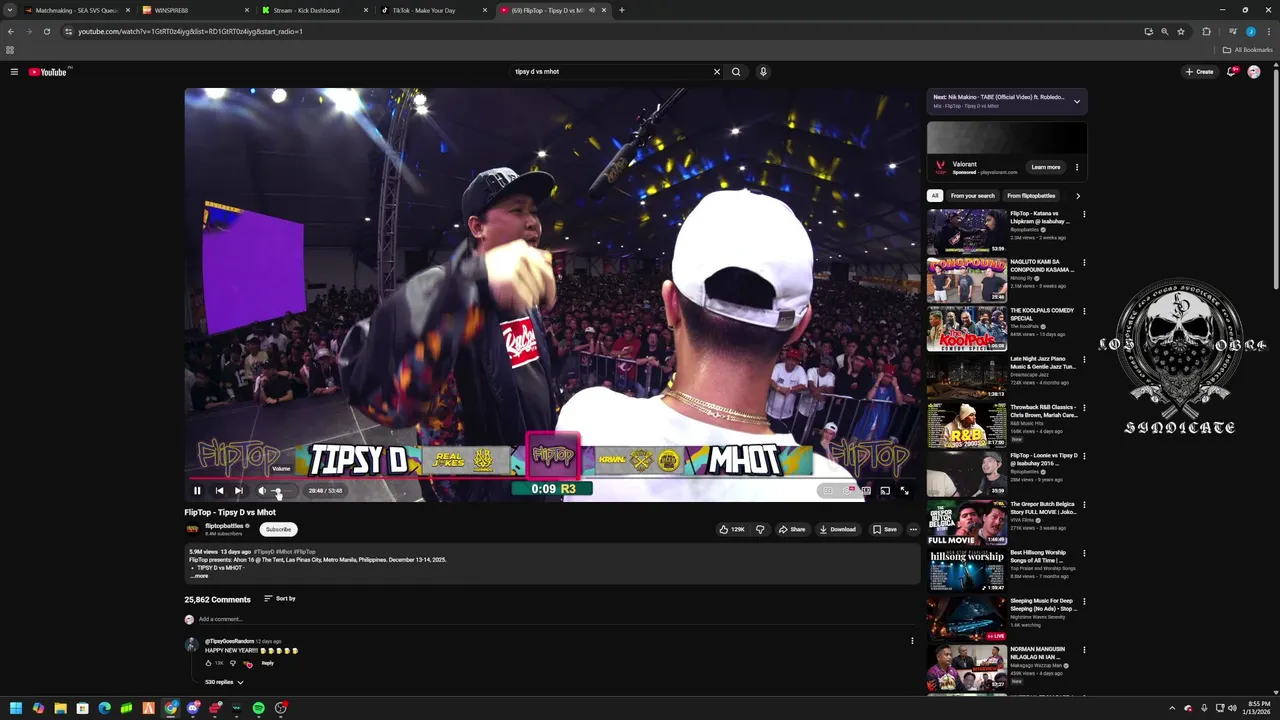This screenshot has height=720, width=1280.
Task: Open the YouTube hamburger guide menu
Action: (x=14, y=72)
